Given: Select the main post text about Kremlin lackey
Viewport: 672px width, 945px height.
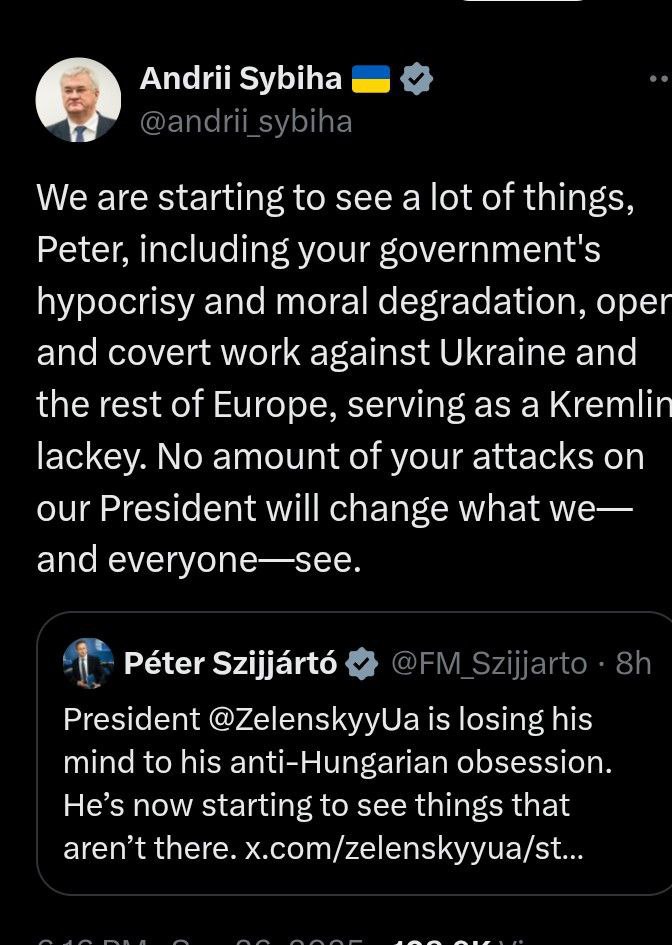Looking at the screenshot, I should point(354,378).
